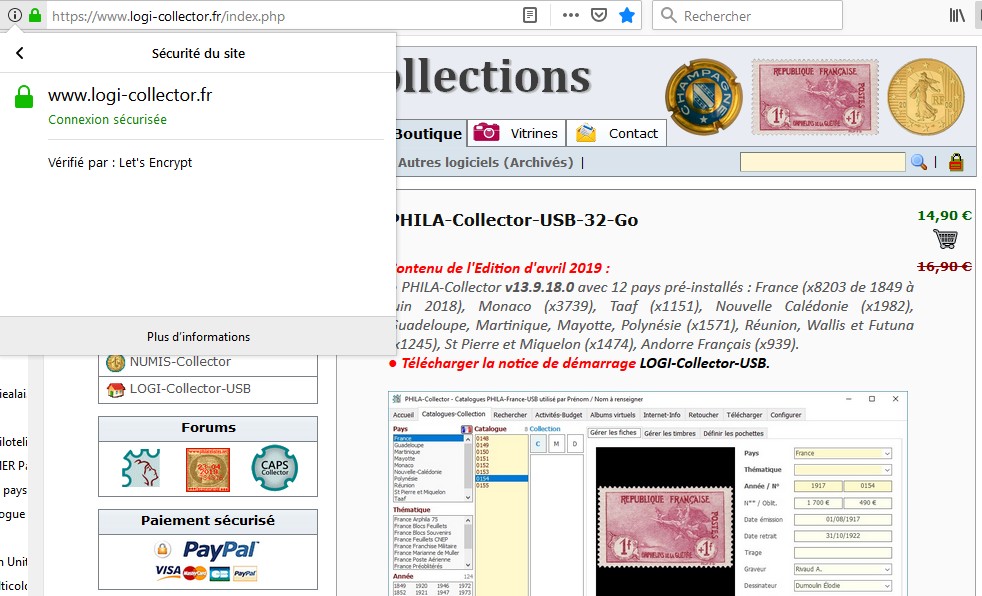Viewport: 982px width, 596px height.
Task: Select Catalogues-Collection tab in PHILA-Collector screenshot
Action: point(453,414)
